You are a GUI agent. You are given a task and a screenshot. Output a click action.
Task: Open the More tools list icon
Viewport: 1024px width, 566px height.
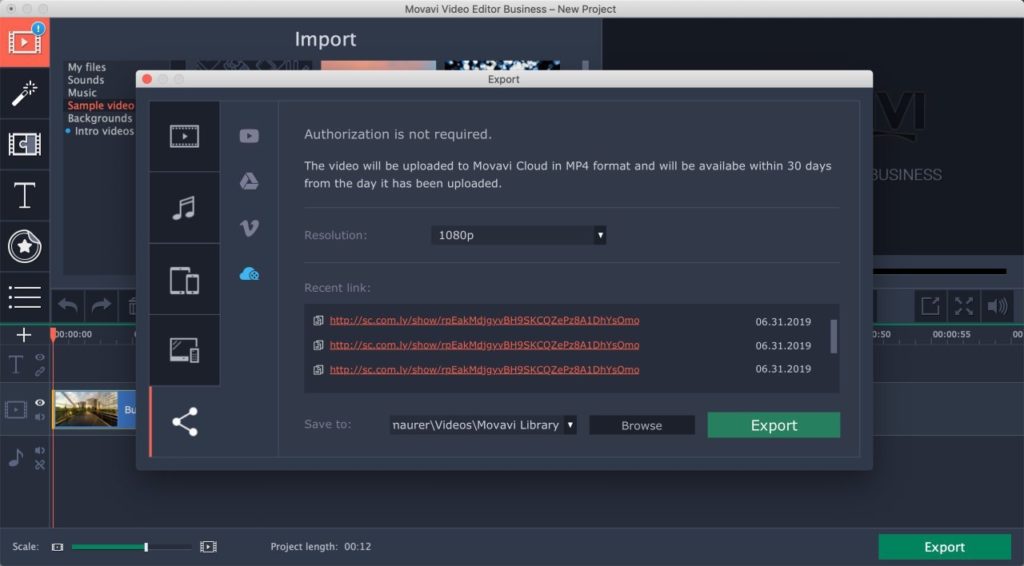24,297
